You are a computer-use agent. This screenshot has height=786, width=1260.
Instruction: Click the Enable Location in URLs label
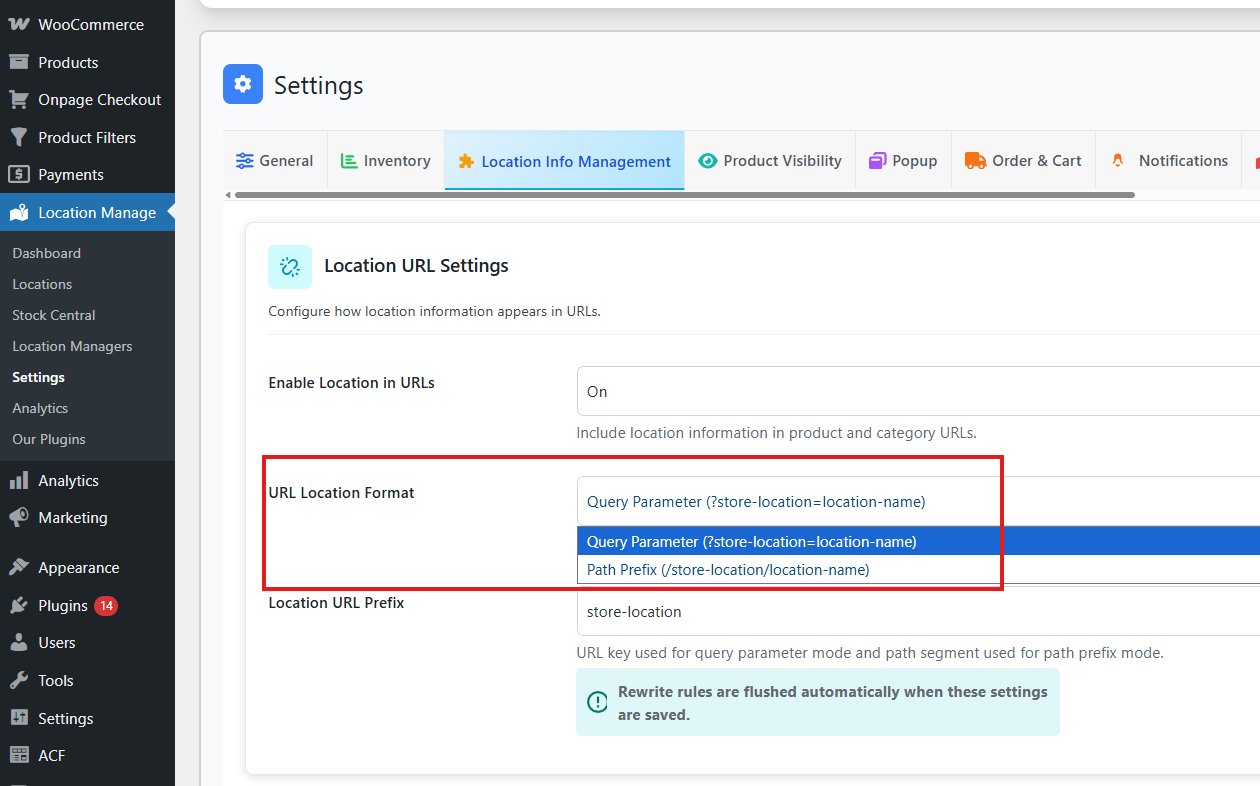(x=351, y=382)
